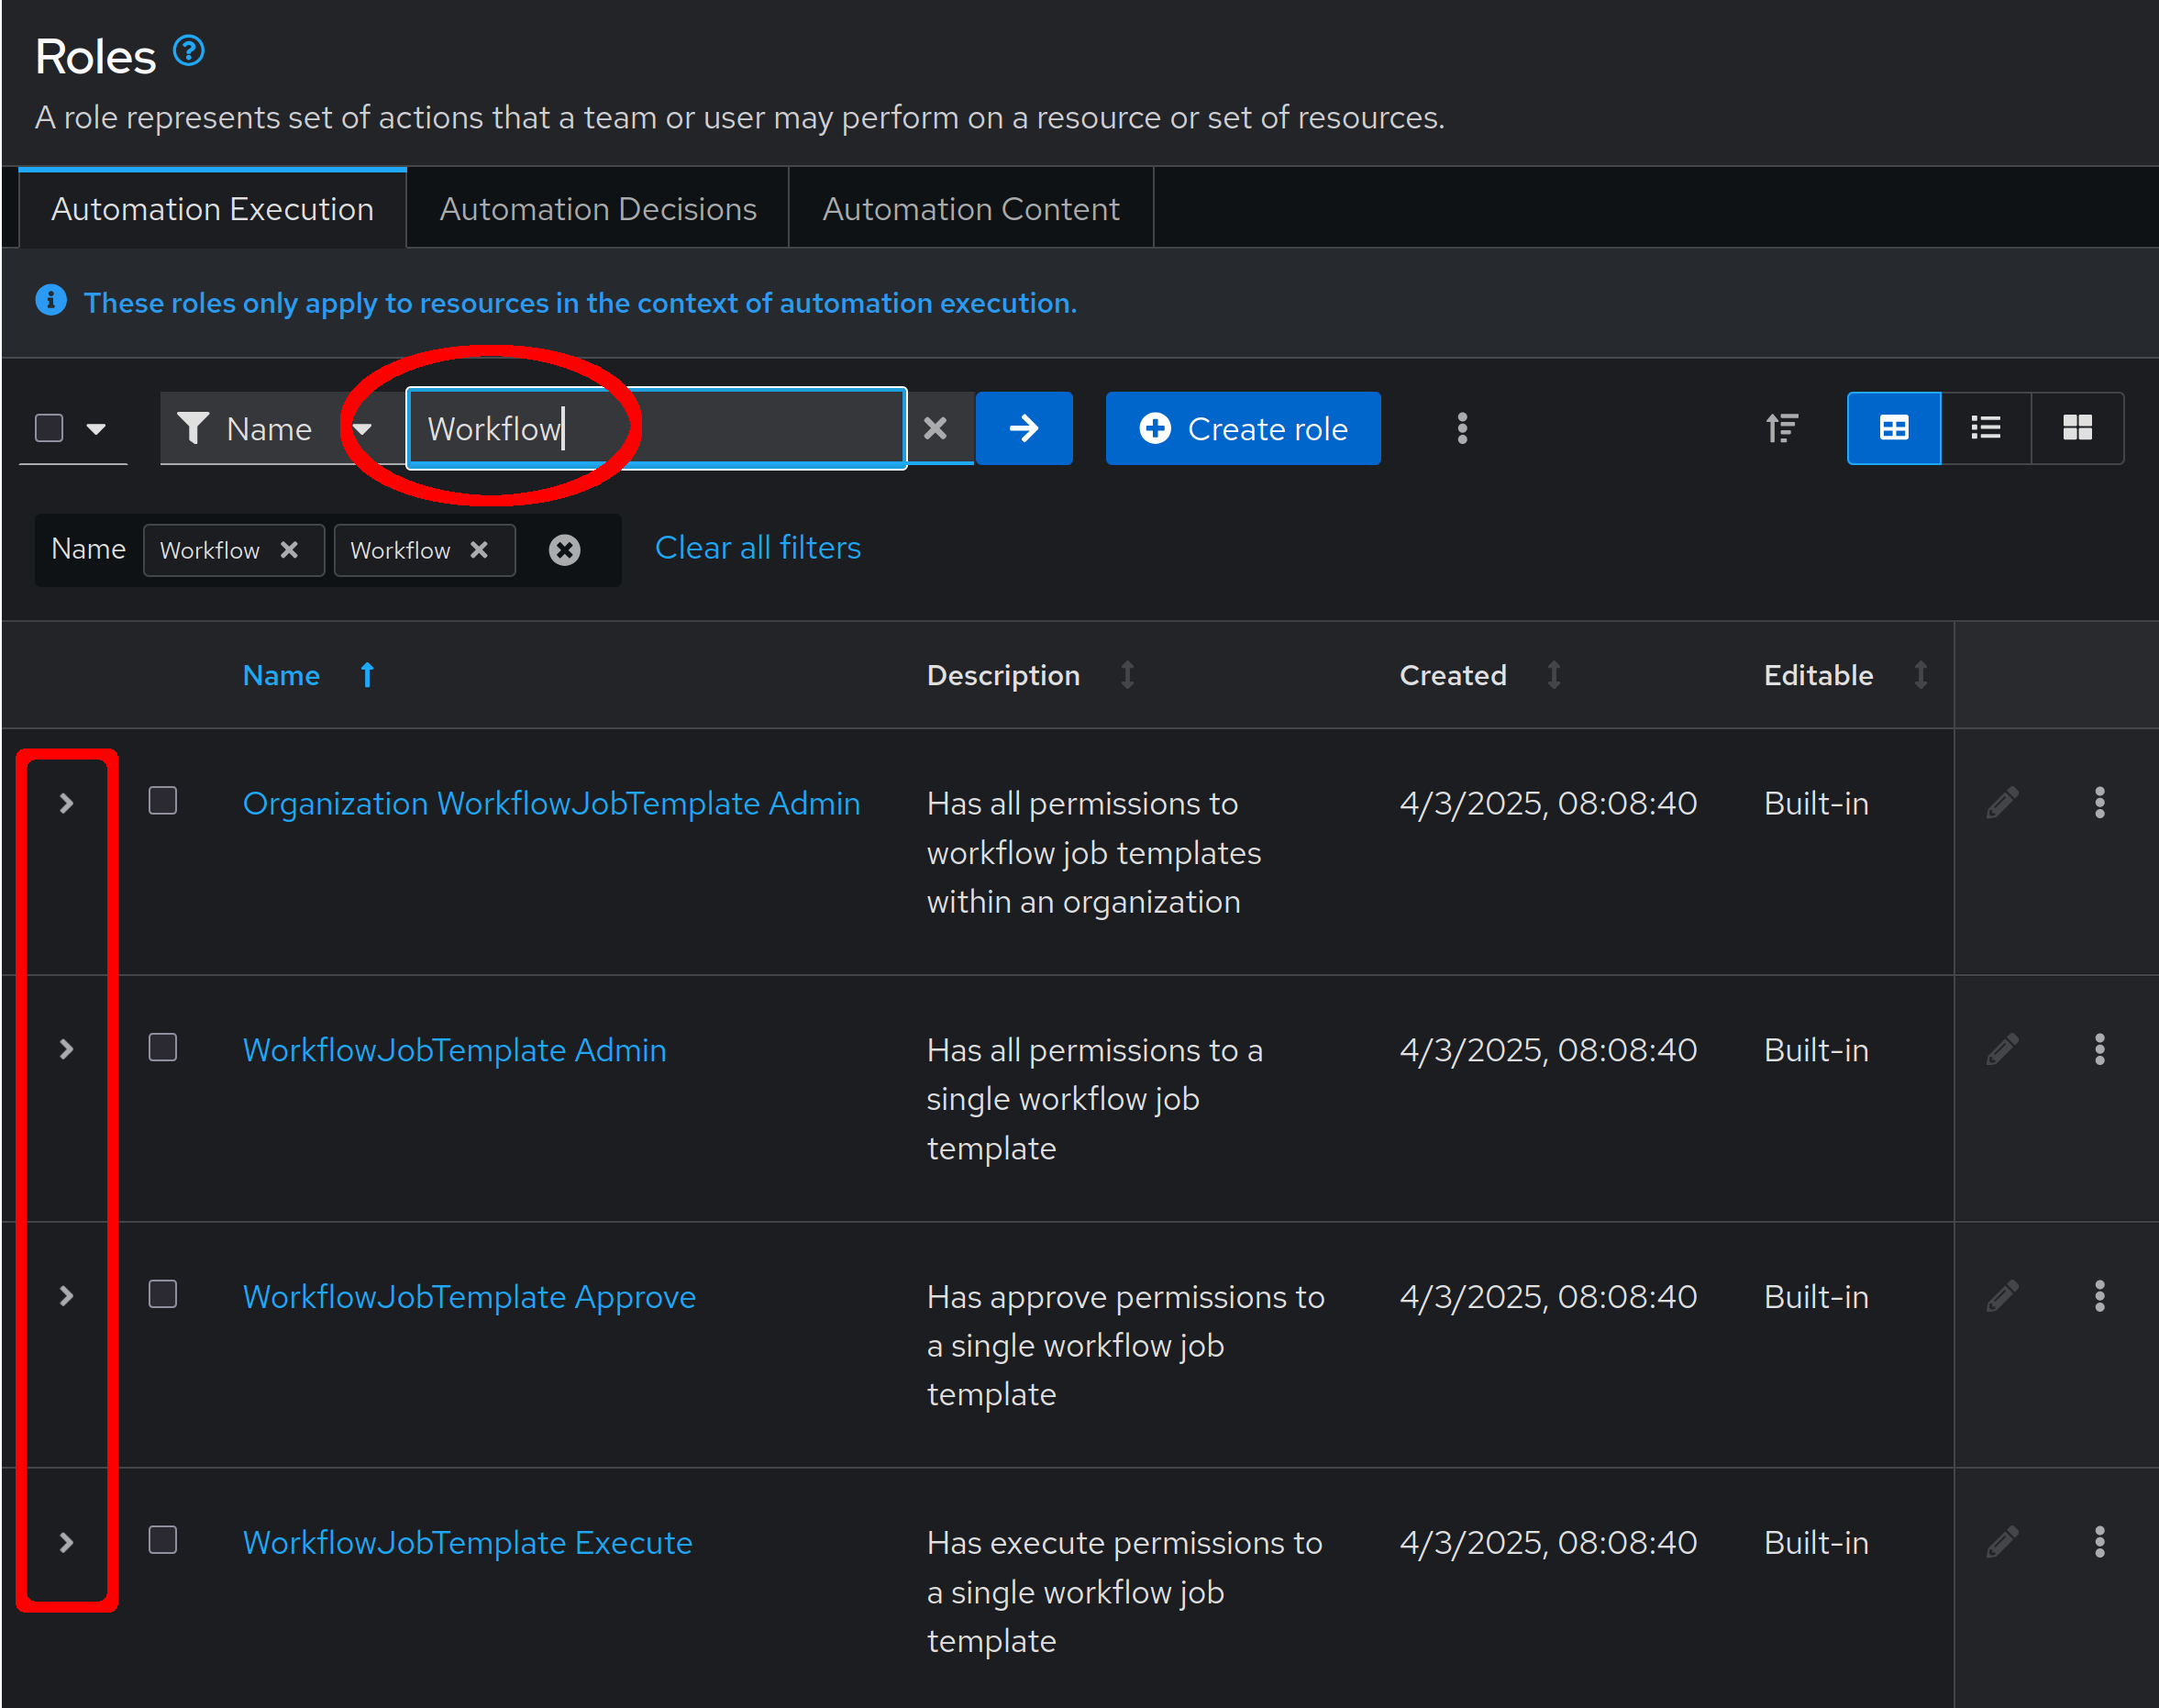Check the WorkflowJobTemplate Admin row checkbox
Screen dimensions: 2159x1708
point(163,1047)
